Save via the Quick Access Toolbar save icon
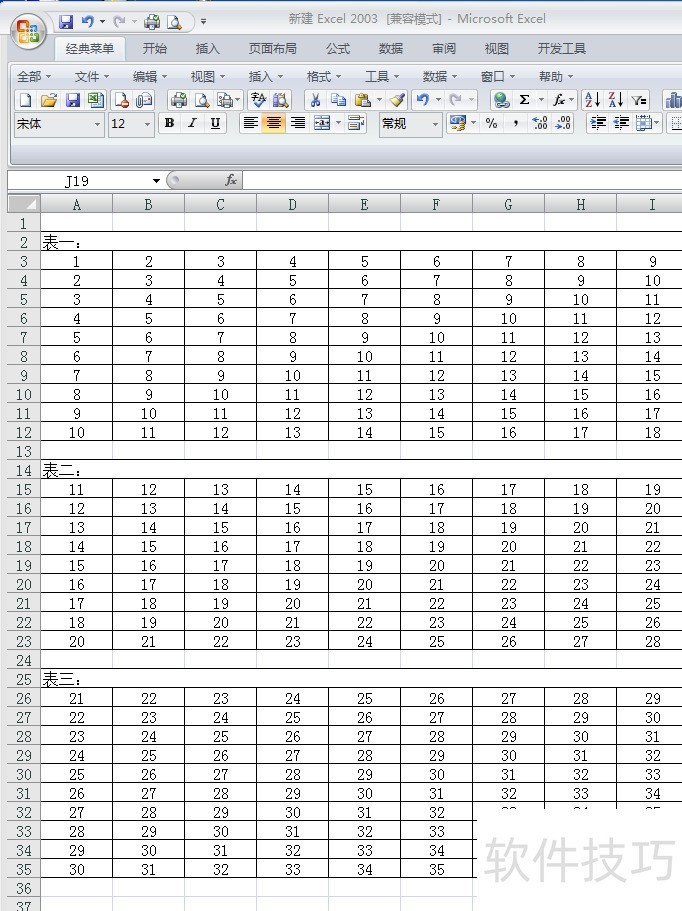Viewport: 682px width, 911px height. 66,22
